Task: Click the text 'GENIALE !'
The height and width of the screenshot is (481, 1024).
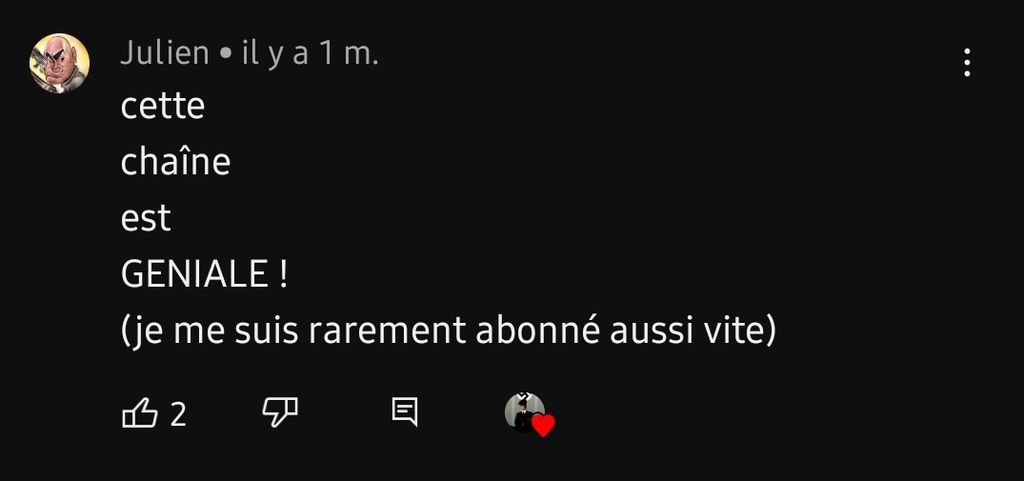Action: coord(204,274)
